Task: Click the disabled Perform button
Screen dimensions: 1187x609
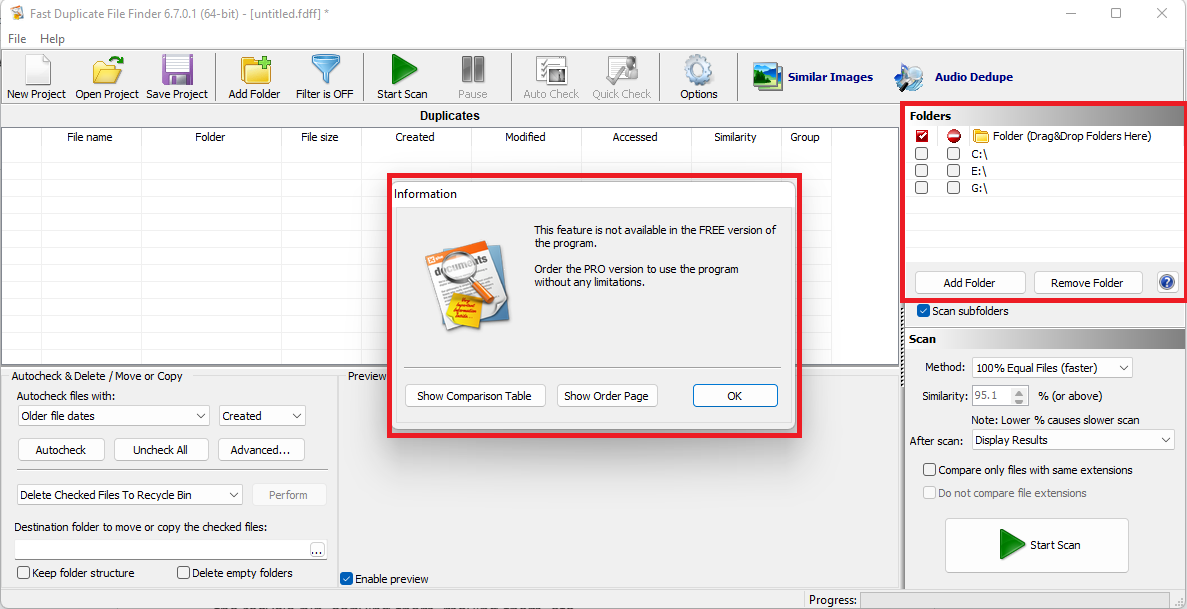Action: tap(288, 495)
